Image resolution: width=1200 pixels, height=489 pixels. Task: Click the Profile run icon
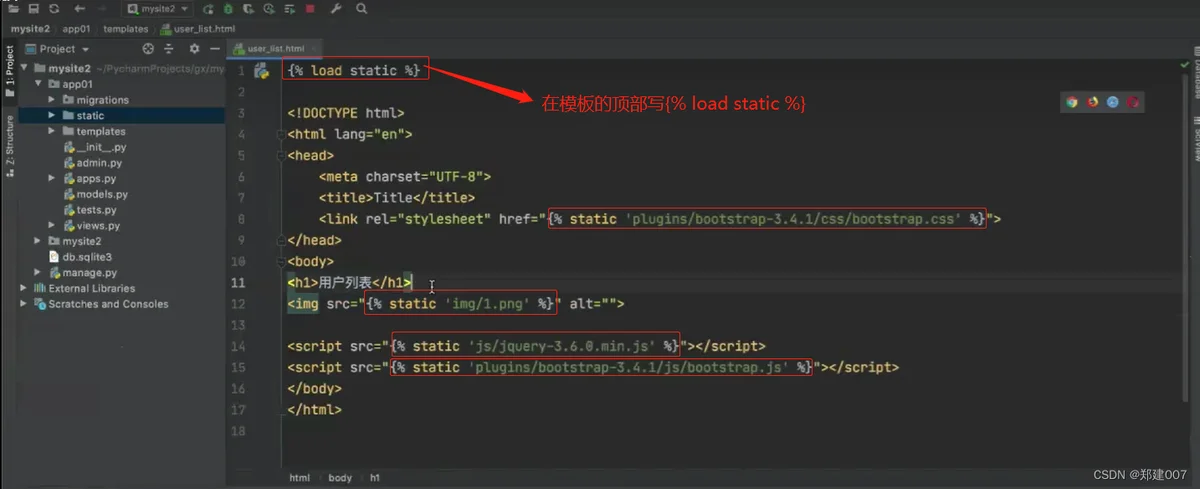269,8
